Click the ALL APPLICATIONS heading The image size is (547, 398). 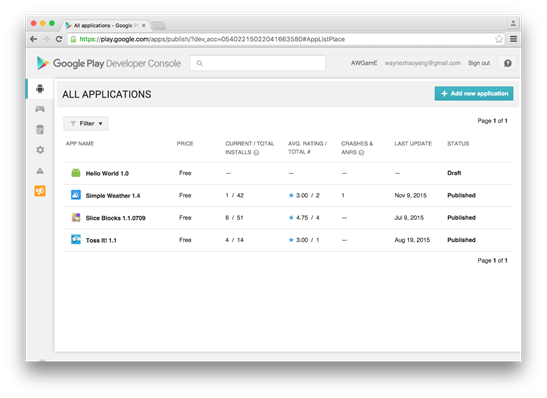[x=107, y=94]
